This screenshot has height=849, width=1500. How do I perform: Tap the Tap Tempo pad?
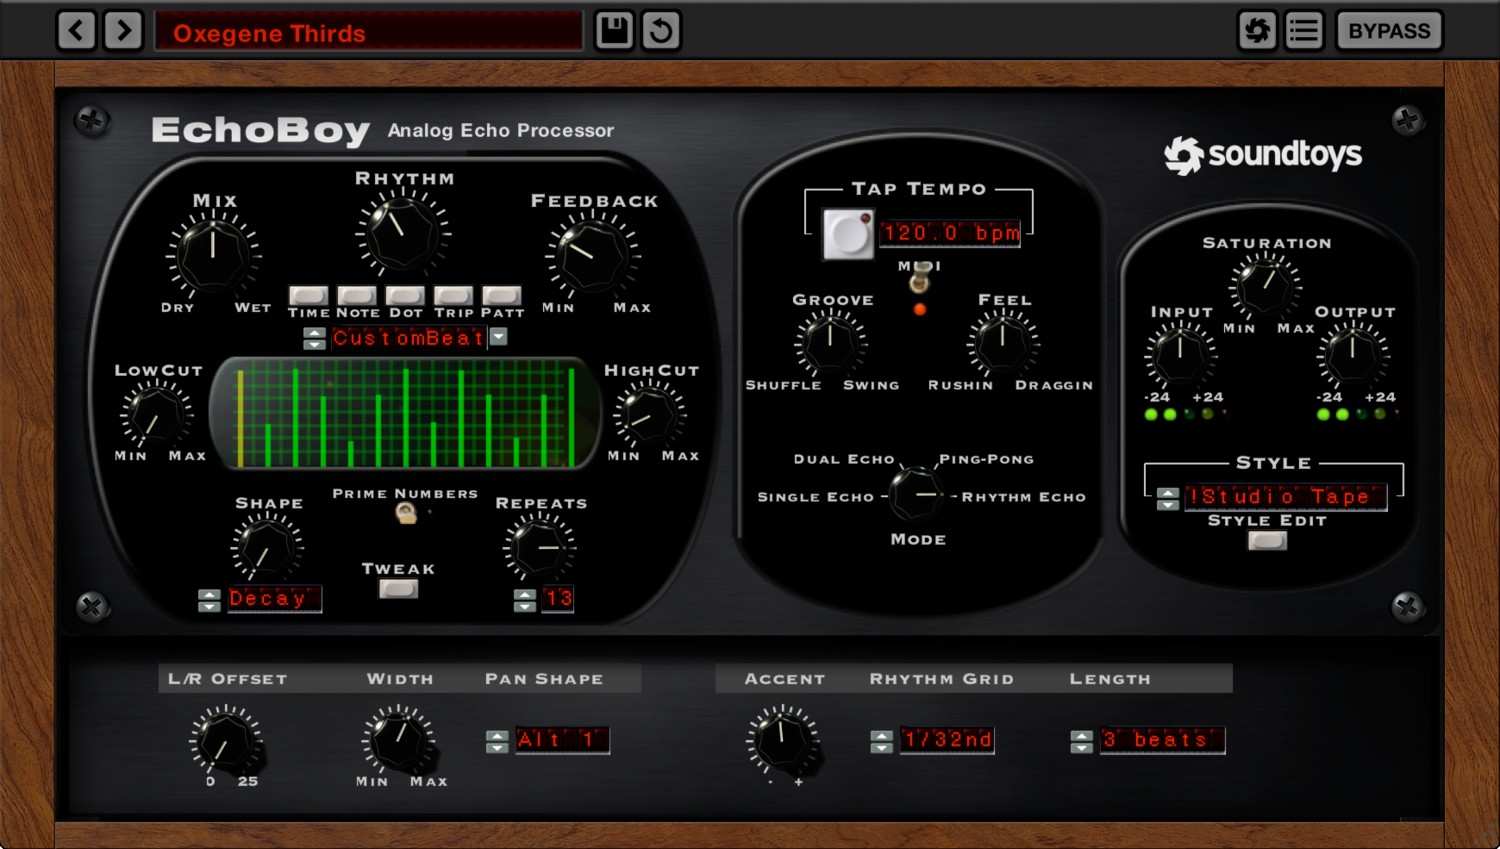point(847,232)
